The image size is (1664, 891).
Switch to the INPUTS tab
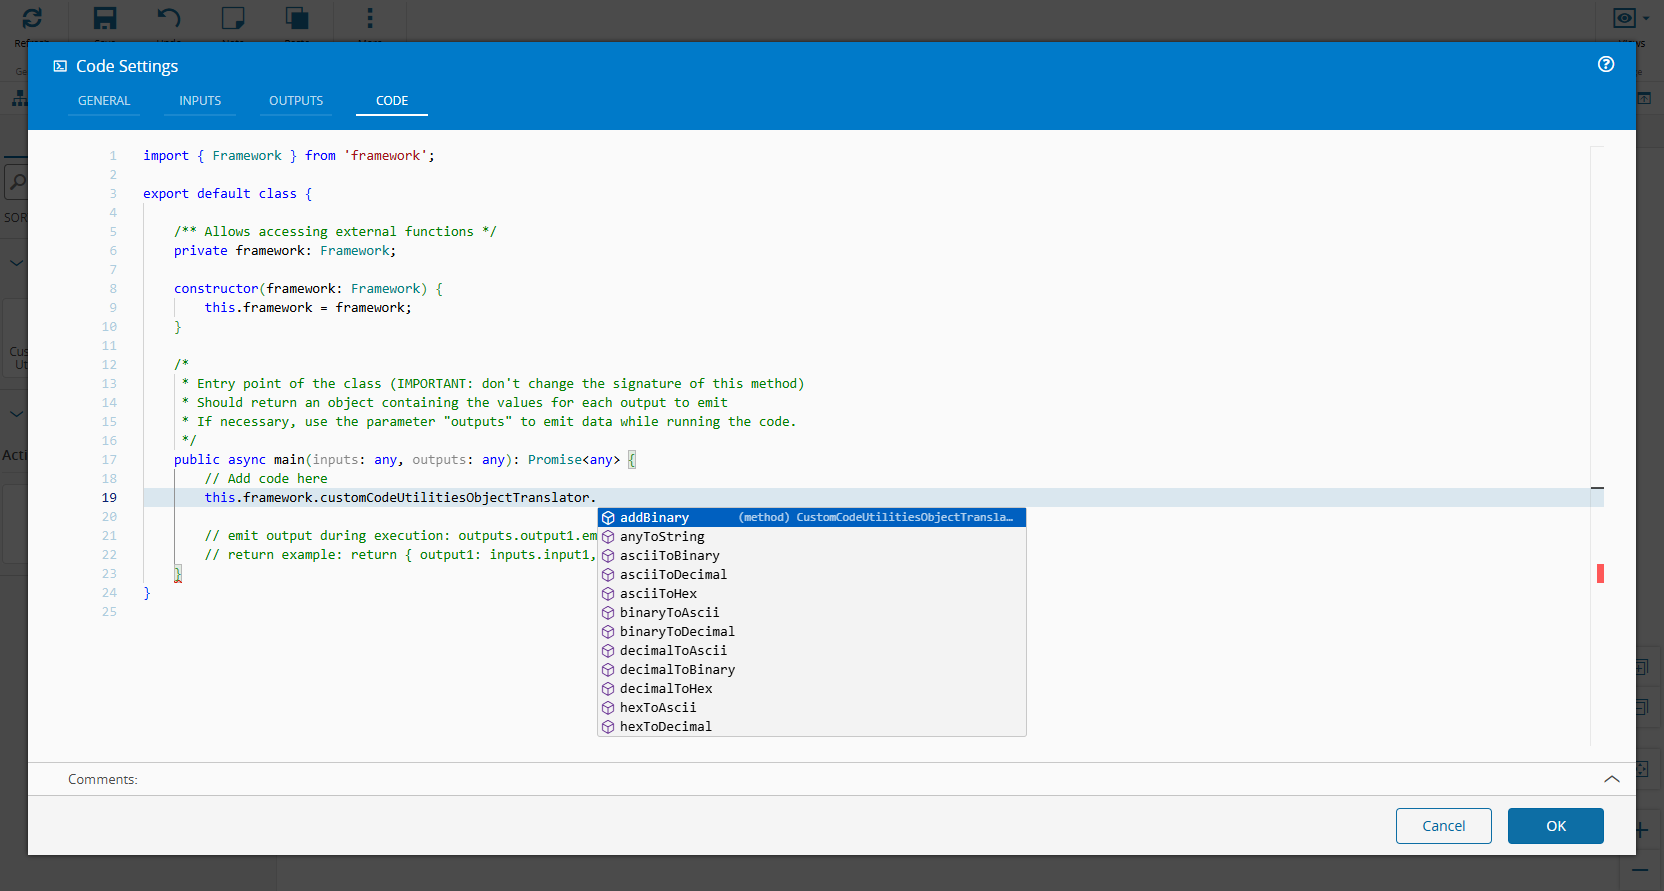coord(200,101)
